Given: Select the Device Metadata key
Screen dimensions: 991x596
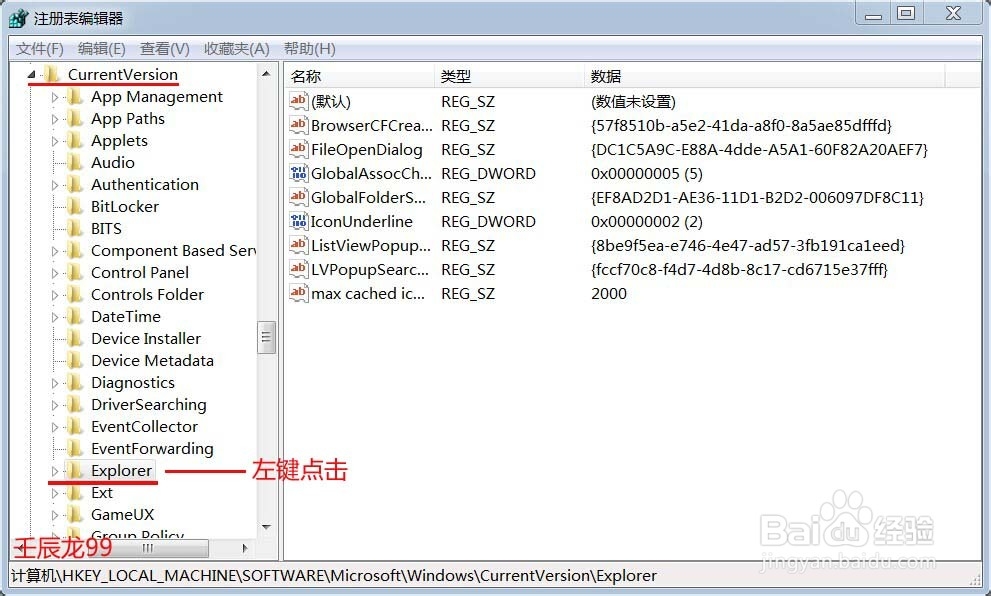Looking at the screenshot, I should [152, 361].
